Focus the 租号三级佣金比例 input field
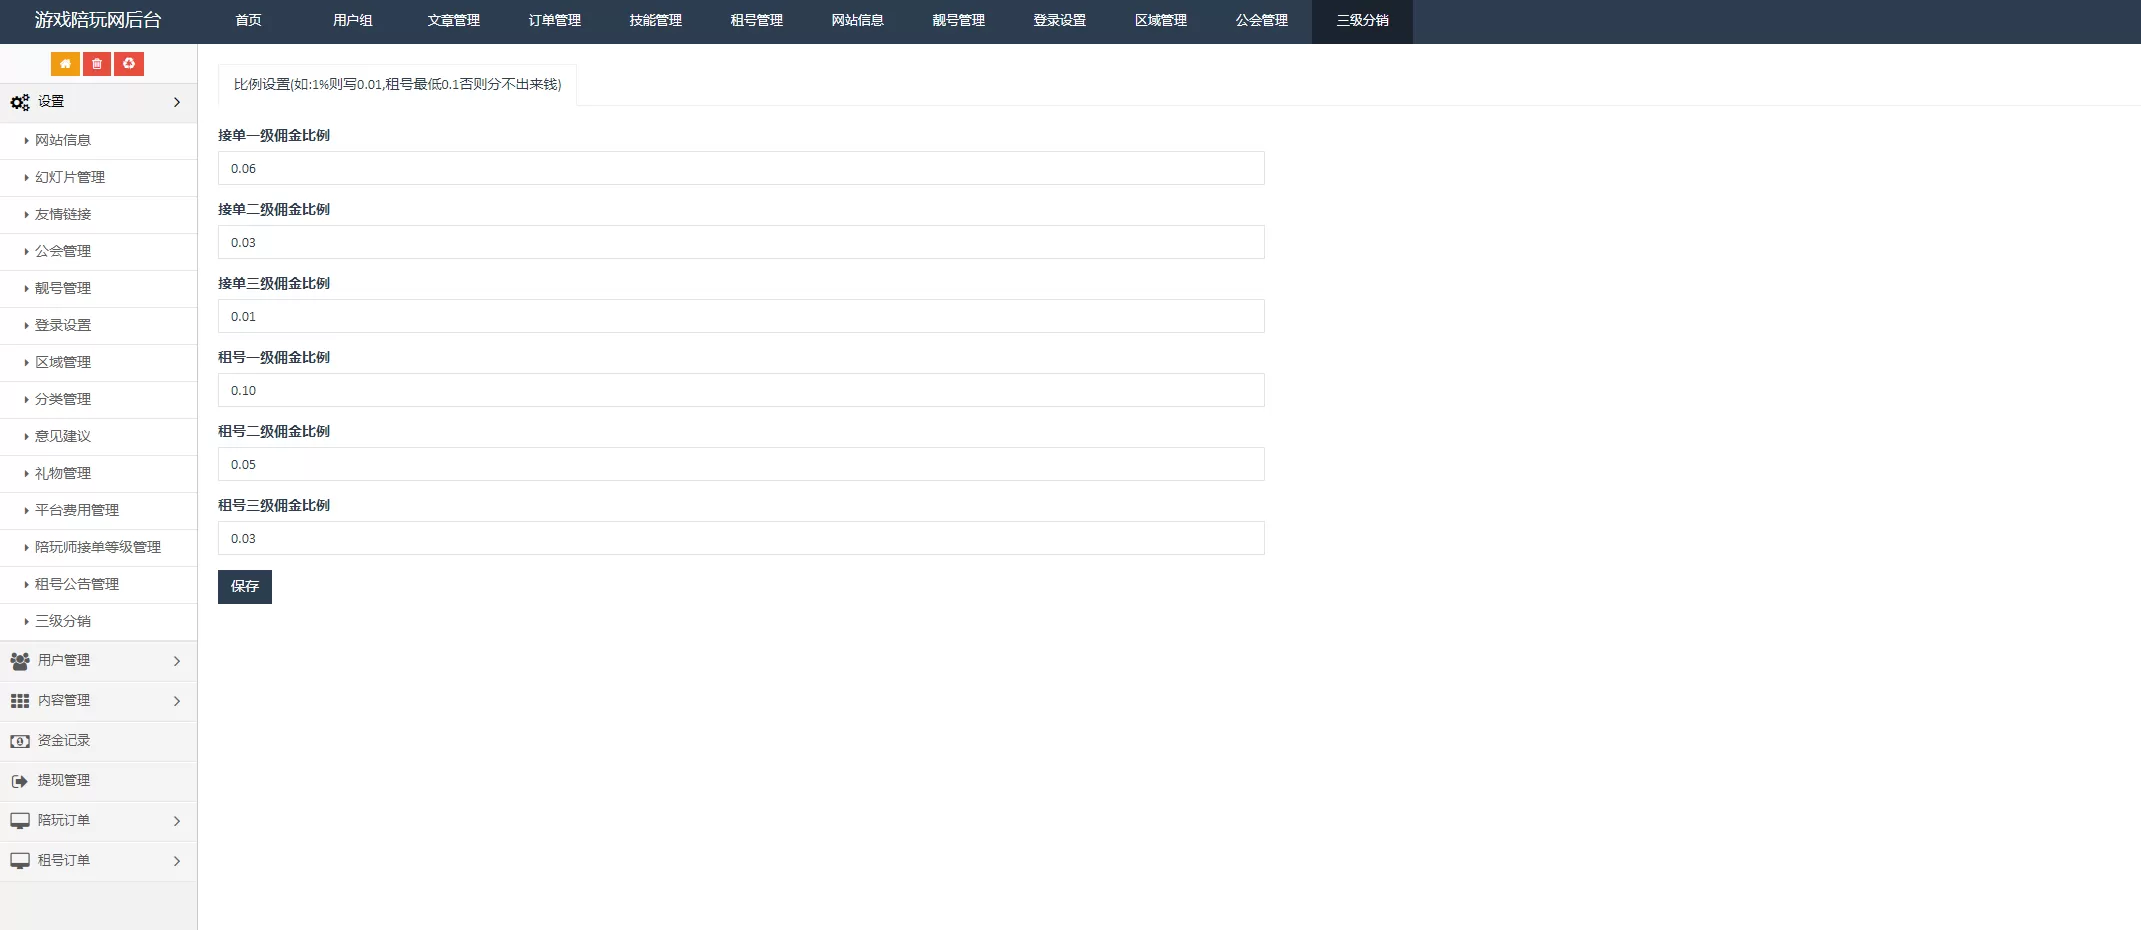Screen dimensions: 2141x930 pyautogui.click(x=740, y=538)
